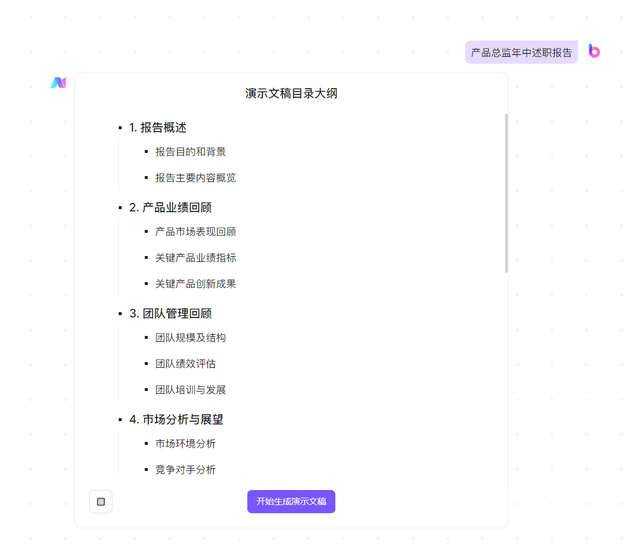The height and width of the screenshot is (552, 640).
Task: Select outline item 团队规模及结构
Action: pyautogui.click(x=191, y=338)
